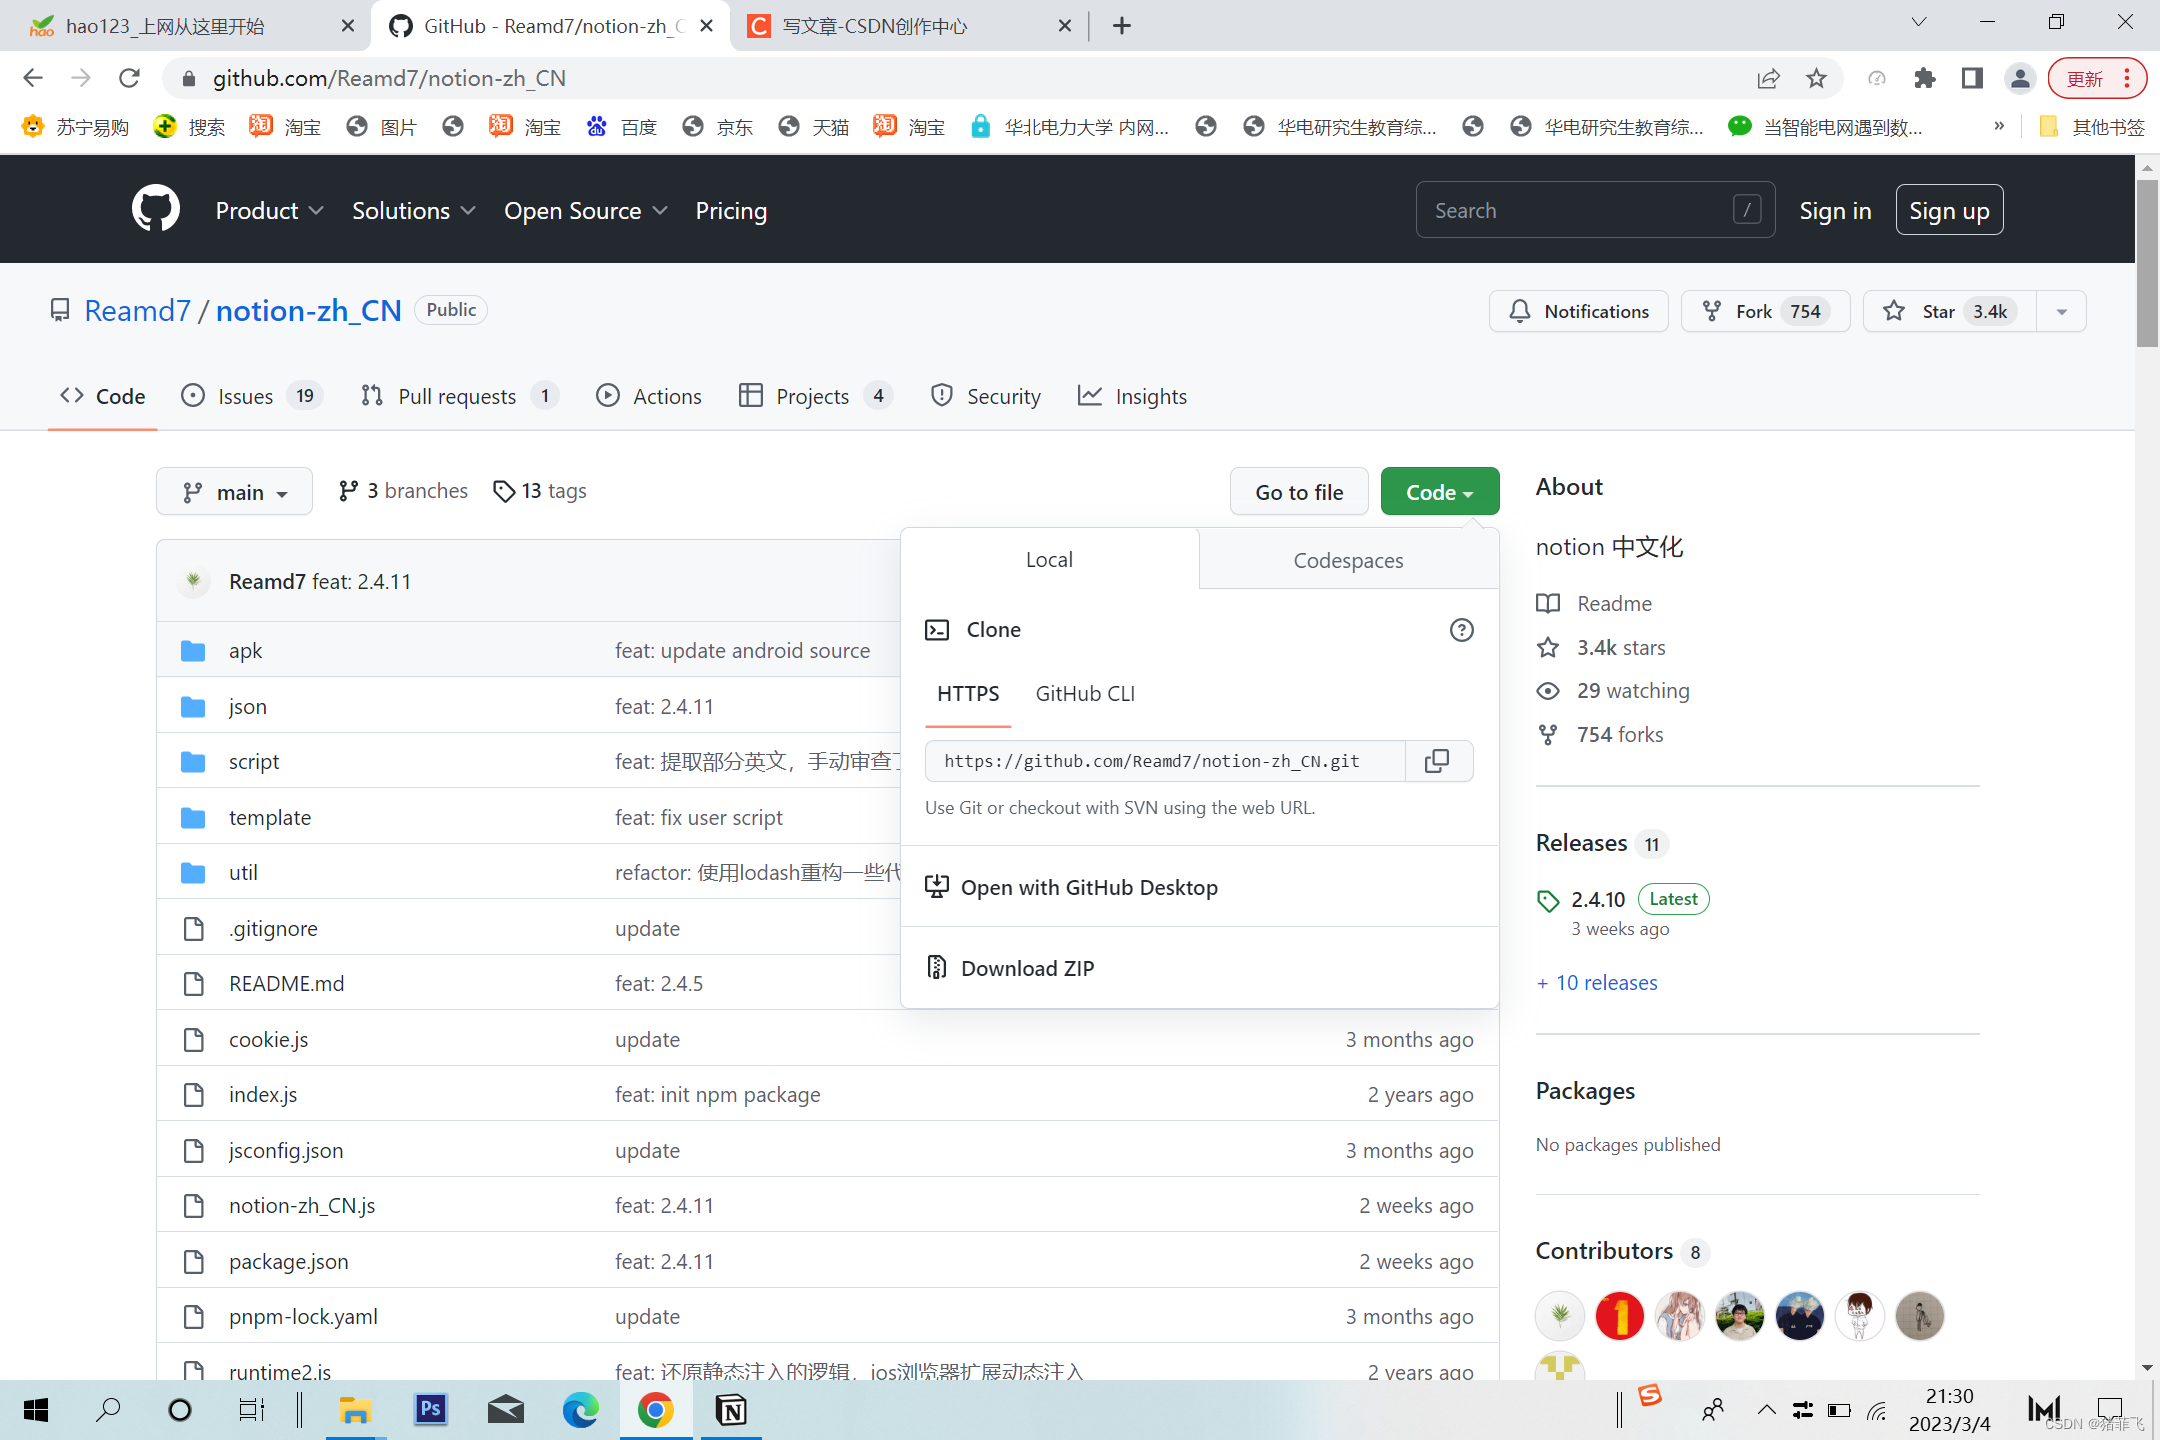The width and height of the screenshot is (2160, 1440).
Task: Copy the HTTPS clone URL to clipboard
Action: tap(1437, 761)
